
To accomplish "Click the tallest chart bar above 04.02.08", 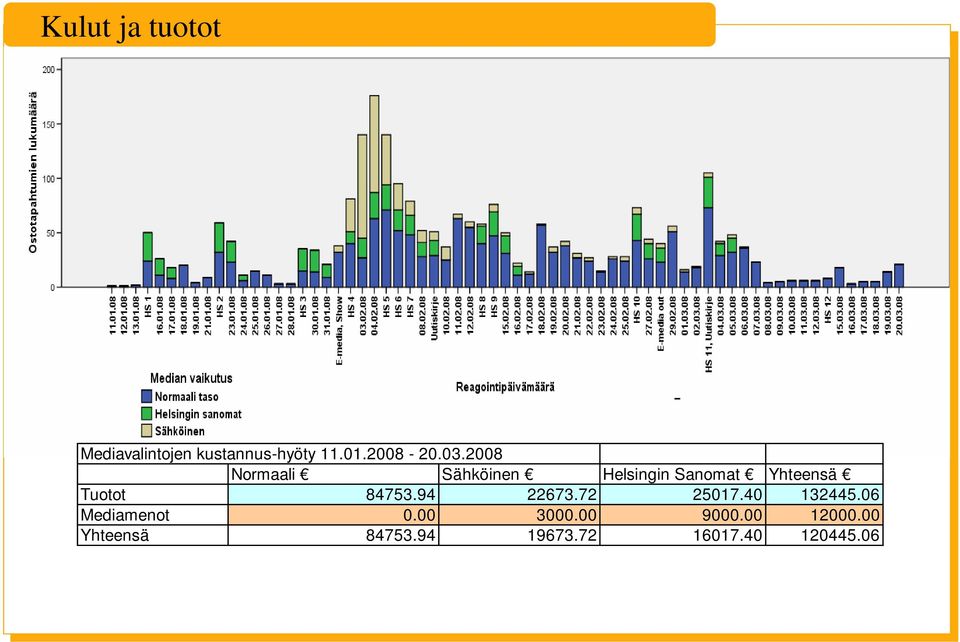I will tap(374, 191).
